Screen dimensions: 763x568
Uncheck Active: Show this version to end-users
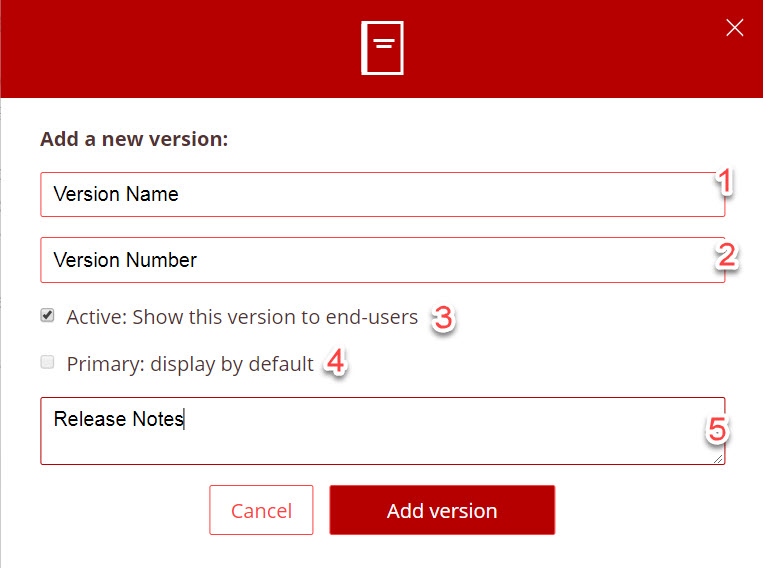(x=47, y=315)
